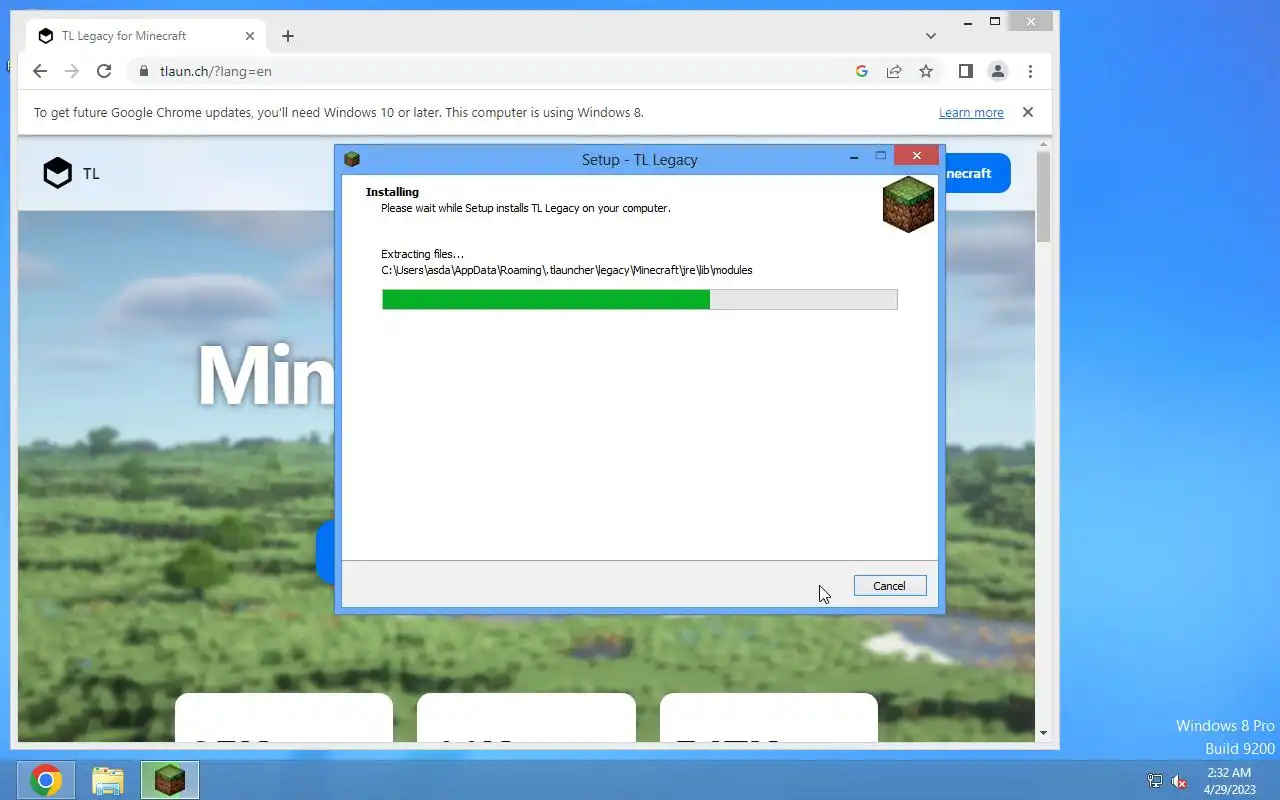This screenshot has height=800, width=1280.
Task: Click the grass block icon in Setup title bar
Action: [x=352, y=159]
